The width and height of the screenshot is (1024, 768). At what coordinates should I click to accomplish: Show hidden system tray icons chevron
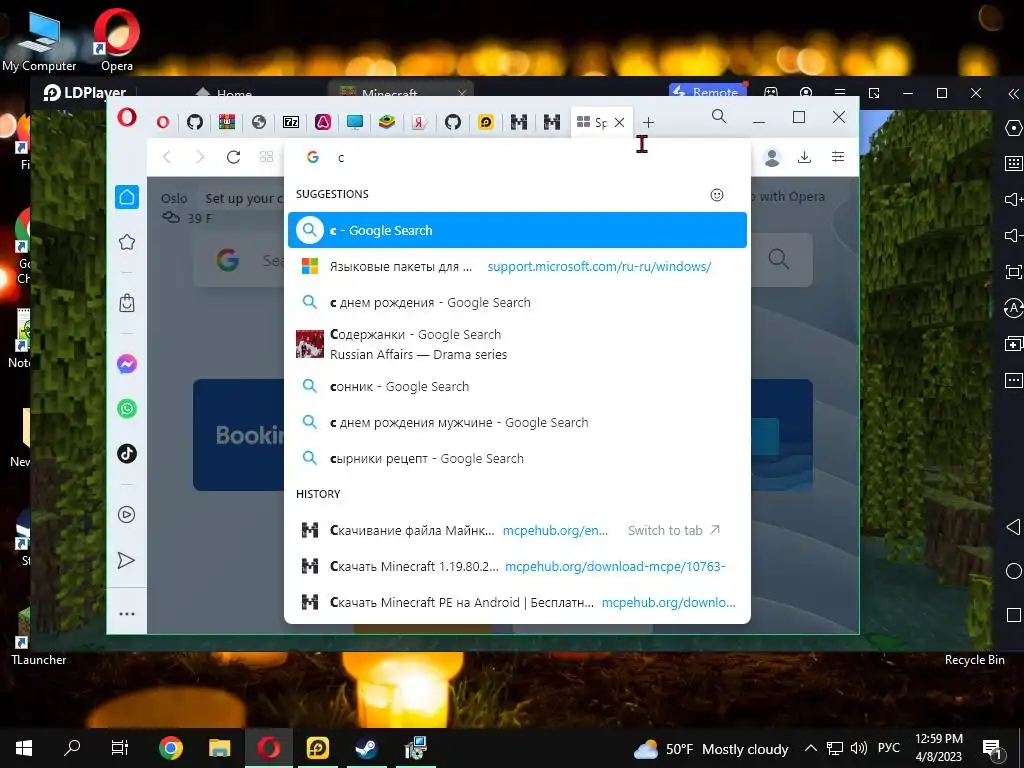810,748
